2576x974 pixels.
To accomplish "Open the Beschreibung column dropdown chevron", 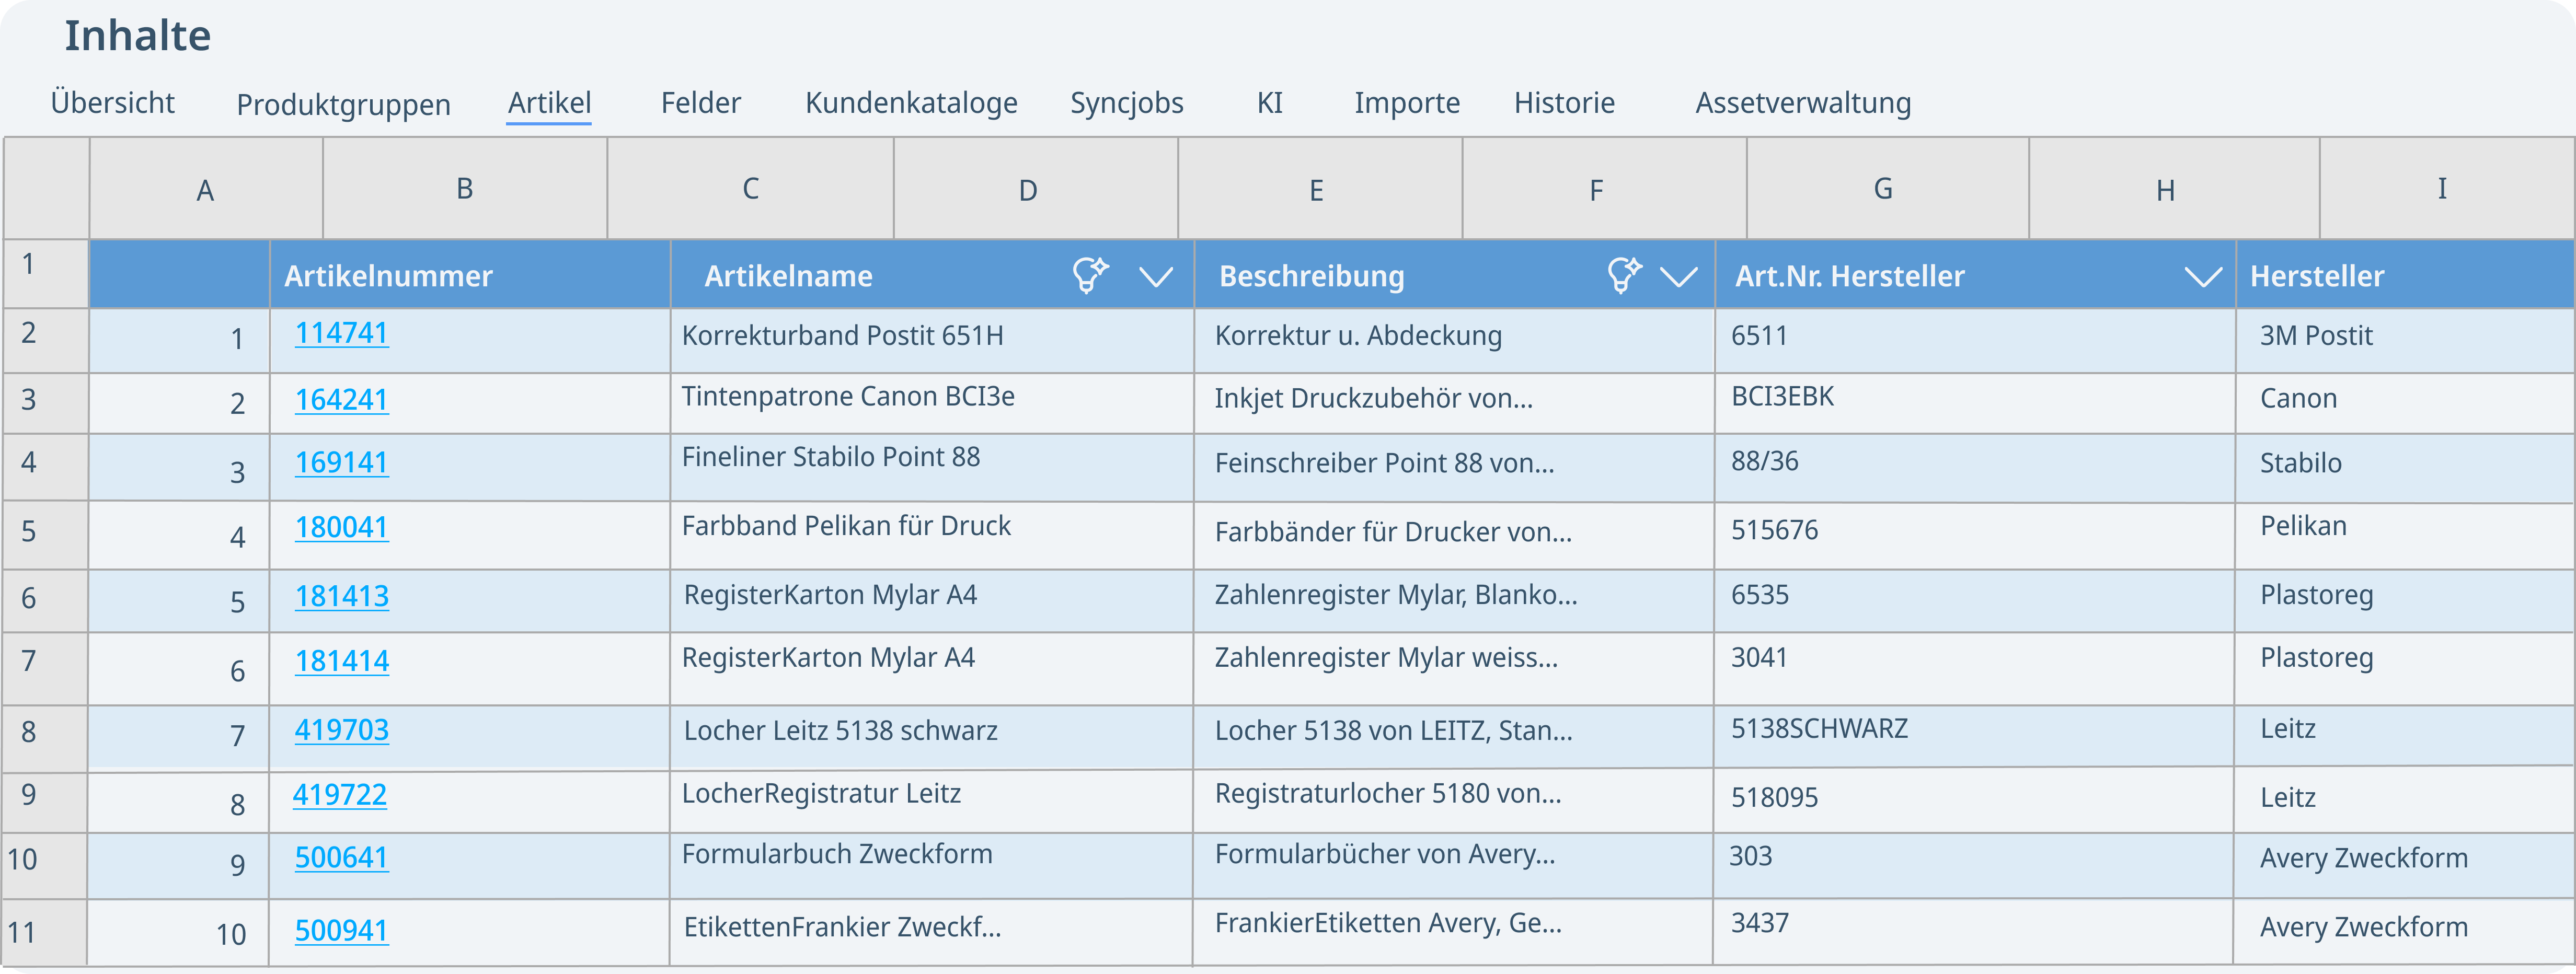I will click(x=1678, y=277).
